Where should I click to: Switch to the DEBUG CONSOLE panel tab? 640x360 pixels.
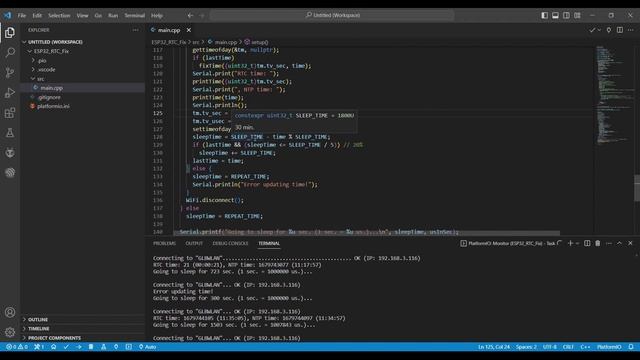point(230,243)
